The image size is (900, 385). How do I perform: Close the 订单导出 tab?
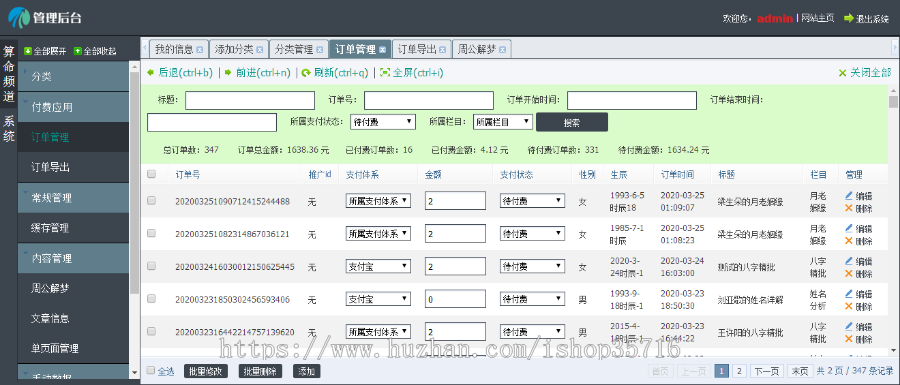(442, 50)
